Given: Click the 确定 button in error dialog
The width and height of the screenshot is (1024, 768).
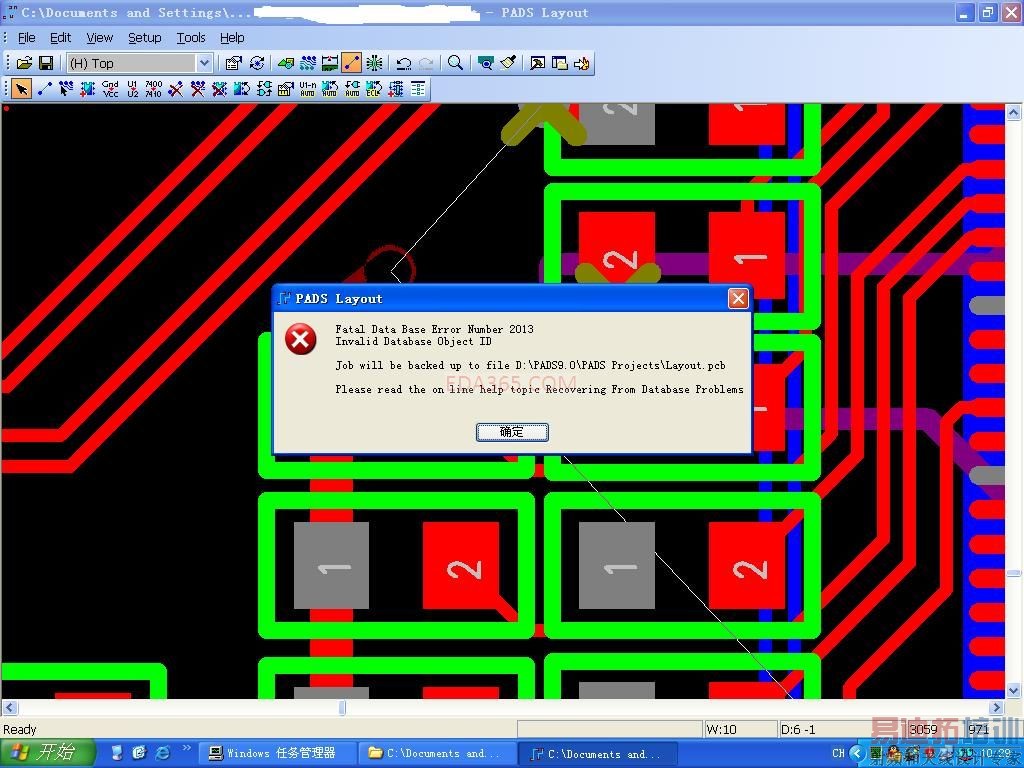Looking at the screenshot, I should 512,432.
